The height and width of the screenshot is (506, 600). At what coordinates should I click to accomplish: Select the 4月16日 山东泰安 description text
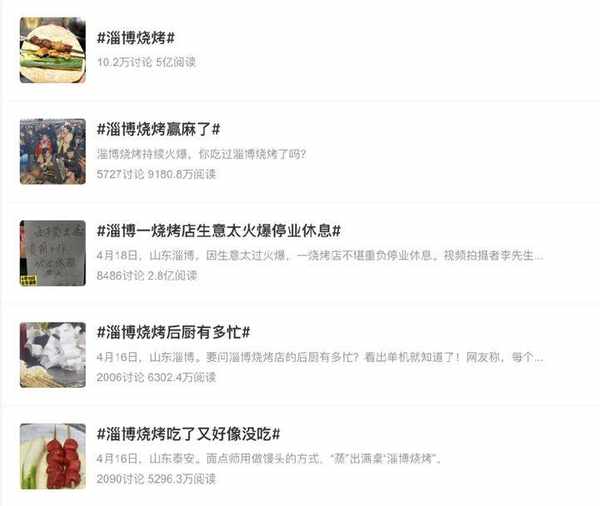coord(269,458)
